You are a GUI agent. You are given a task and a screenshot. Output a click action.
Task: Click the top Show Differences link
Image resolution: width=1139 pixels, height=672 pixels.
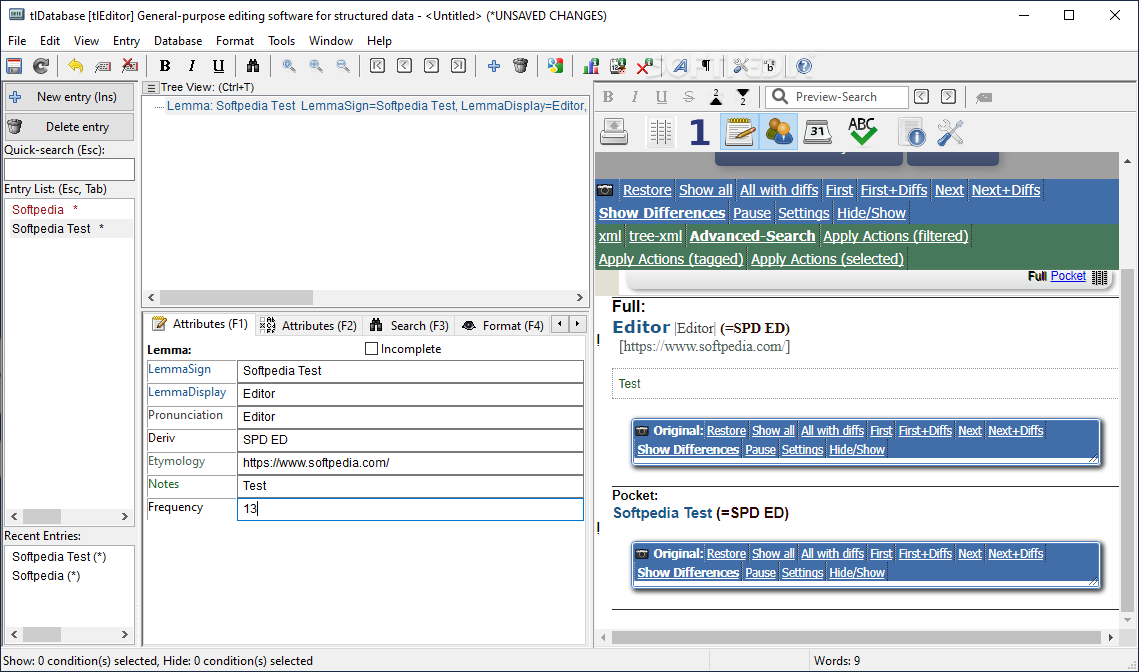662,213
